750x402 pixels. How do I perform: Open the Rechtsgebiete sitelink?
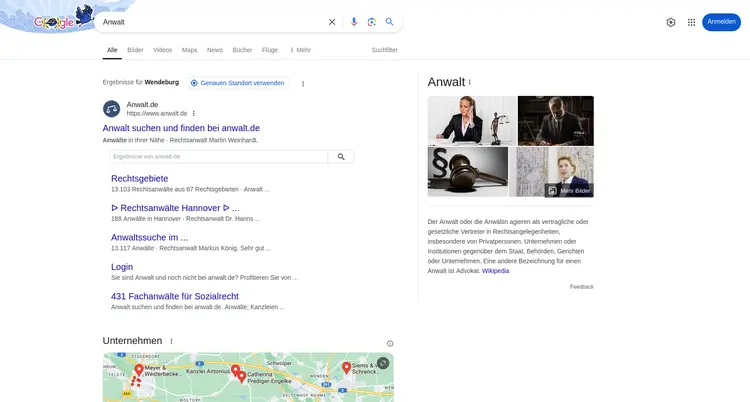coord(140,179)
